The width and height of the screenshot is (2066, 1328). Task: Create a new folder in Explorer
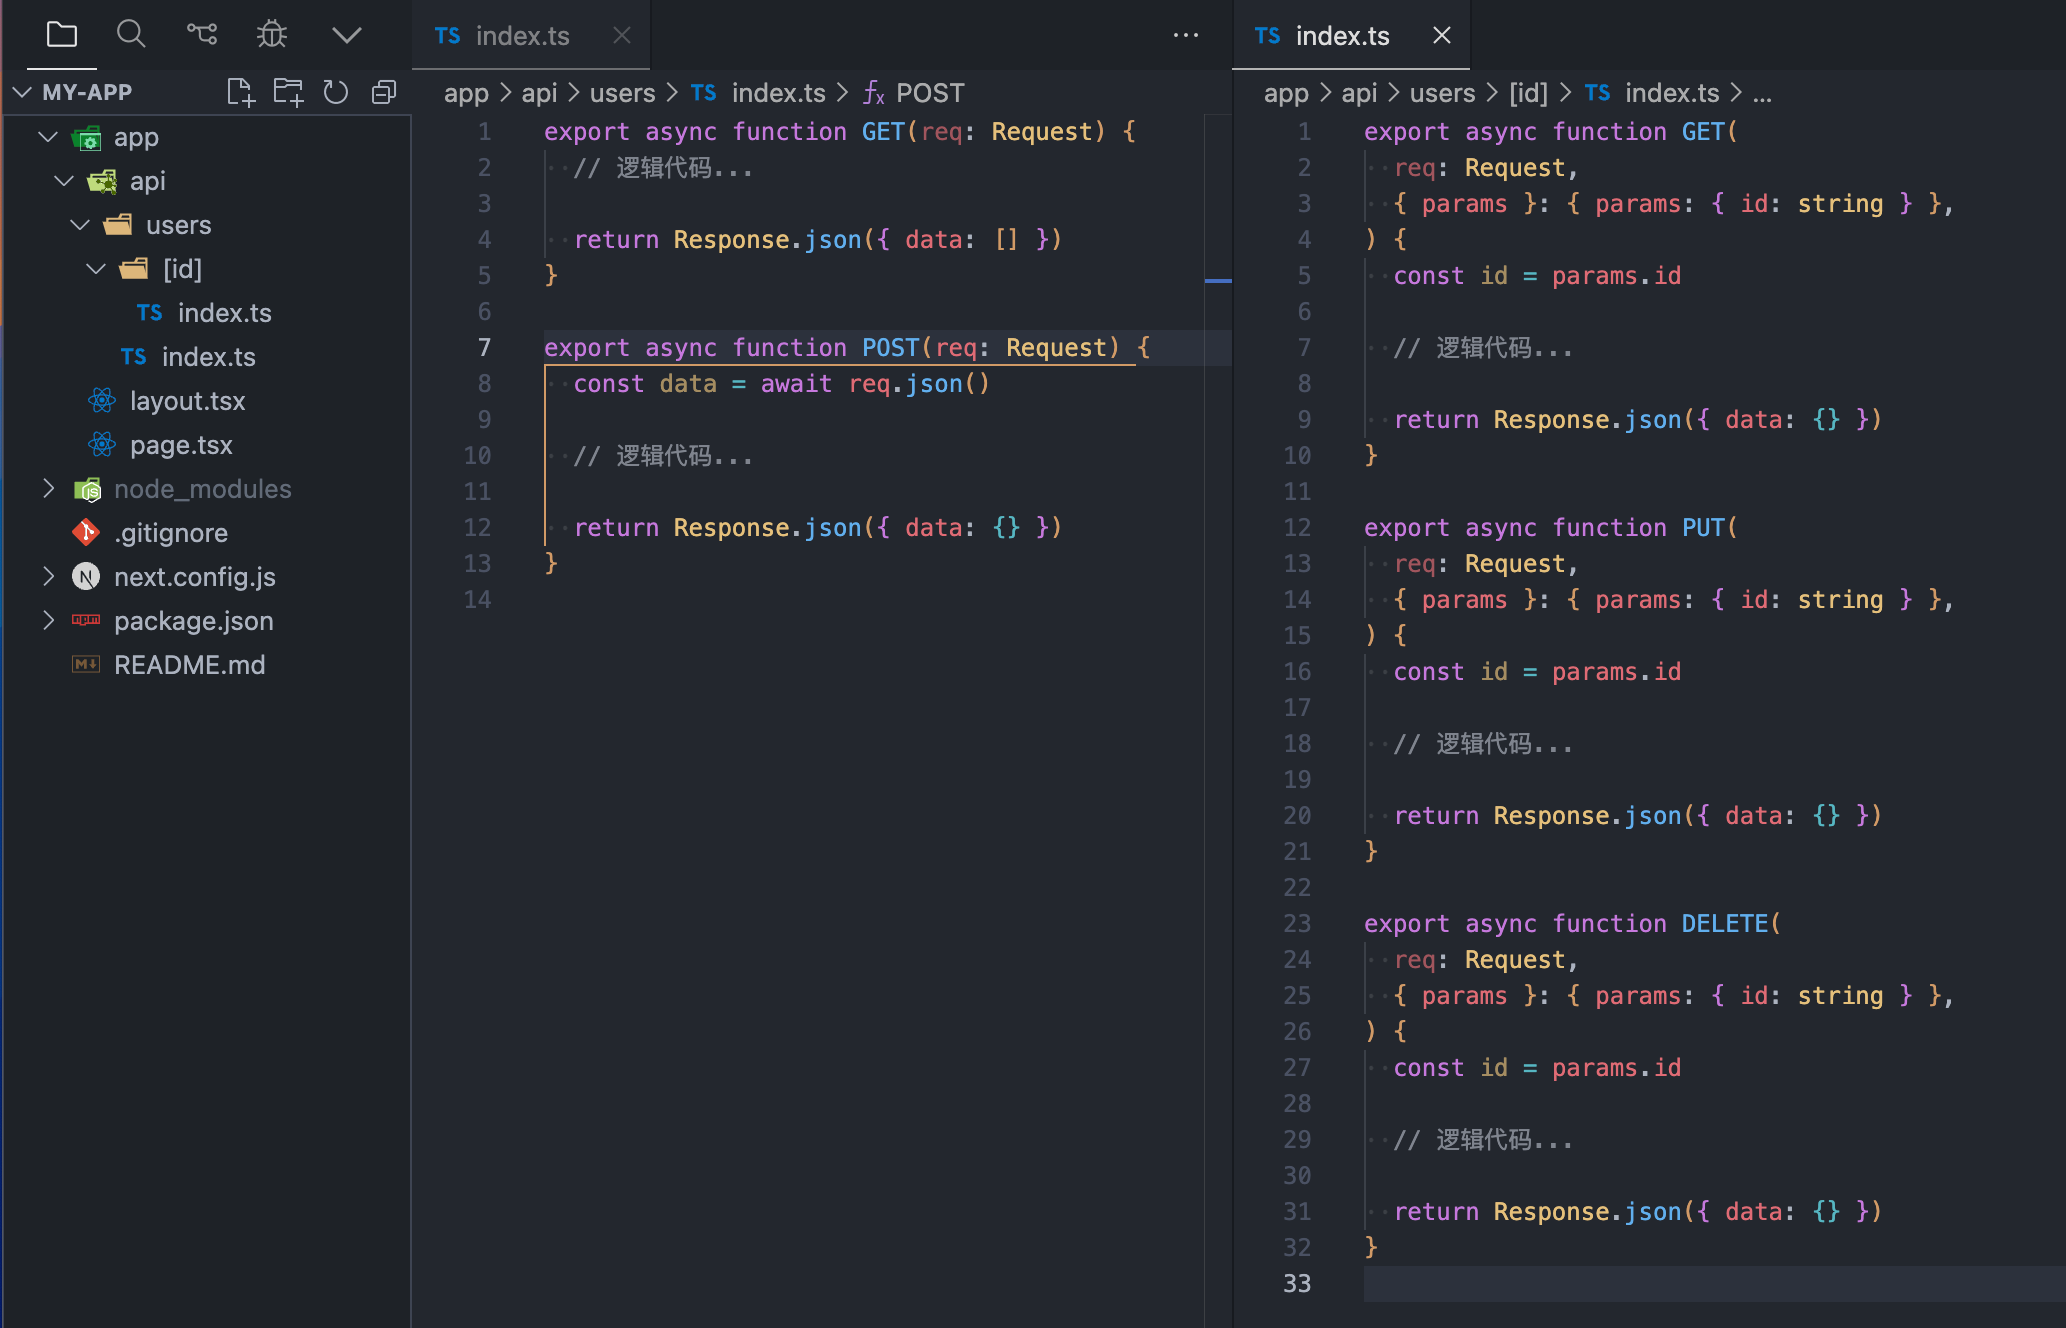tap(288, 91)
